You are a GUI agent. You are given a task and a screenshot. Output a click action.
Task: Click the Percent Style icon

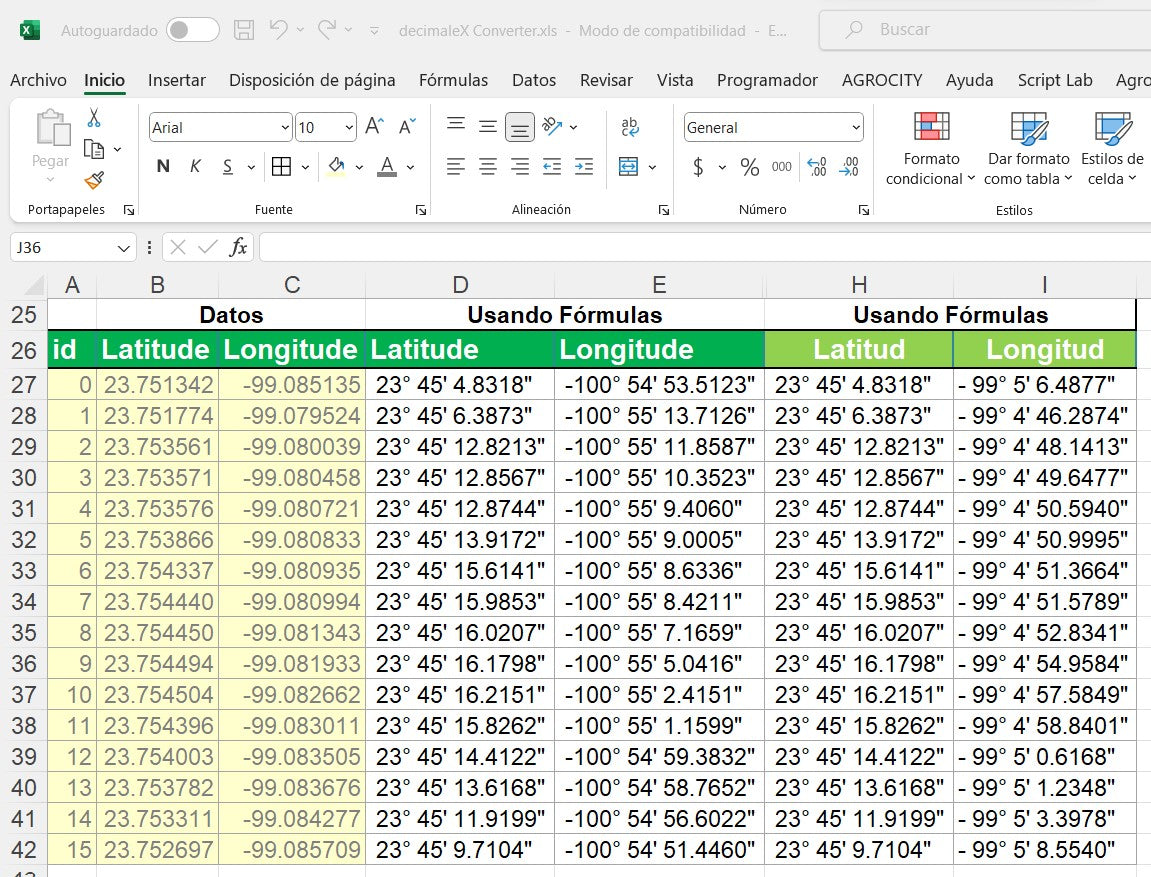click(750, 167)
